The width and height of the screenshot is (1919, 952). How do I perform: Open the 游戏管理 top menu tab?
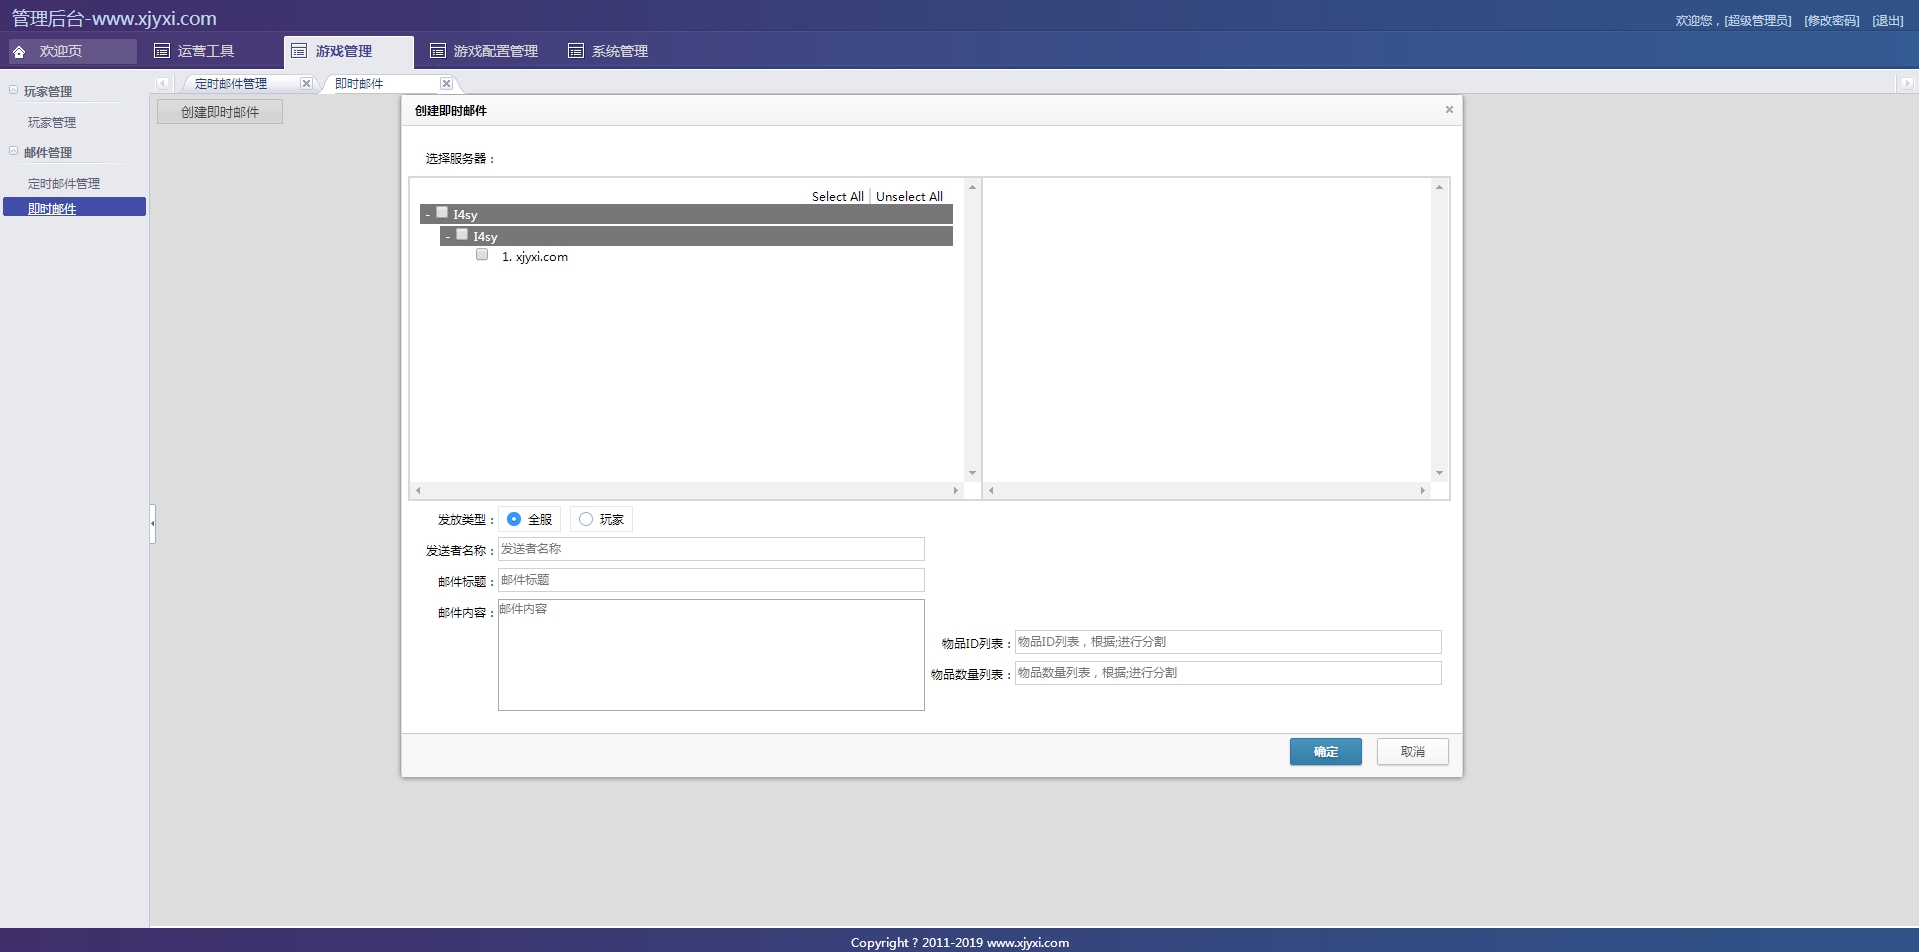tap(343, 51)
